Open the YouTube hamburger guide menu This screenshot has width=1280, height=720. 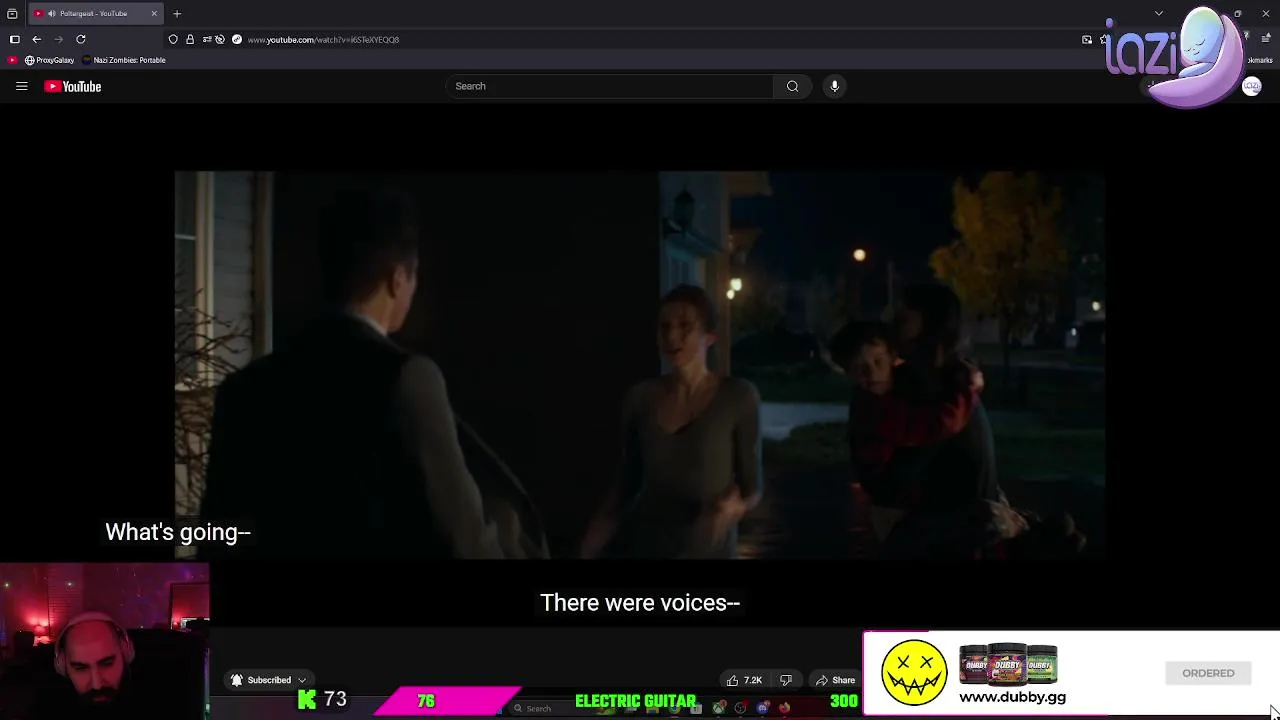pos(21,86)
